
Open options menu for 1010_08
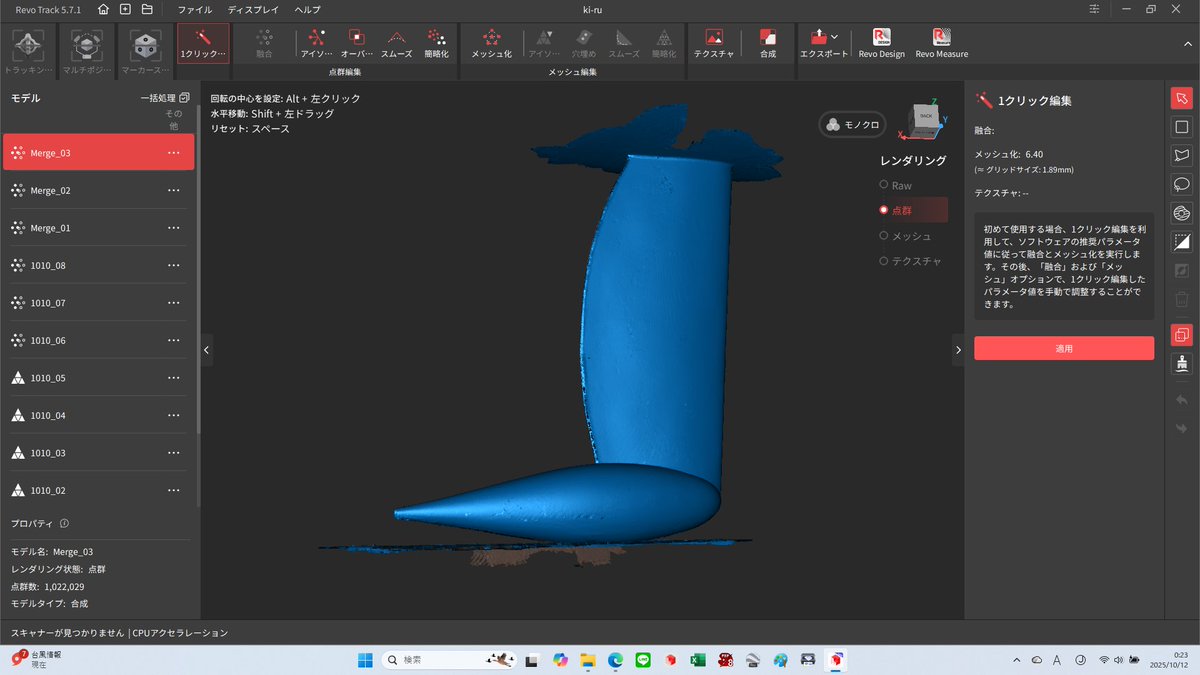pyautogui.click(x=174, y=265)
